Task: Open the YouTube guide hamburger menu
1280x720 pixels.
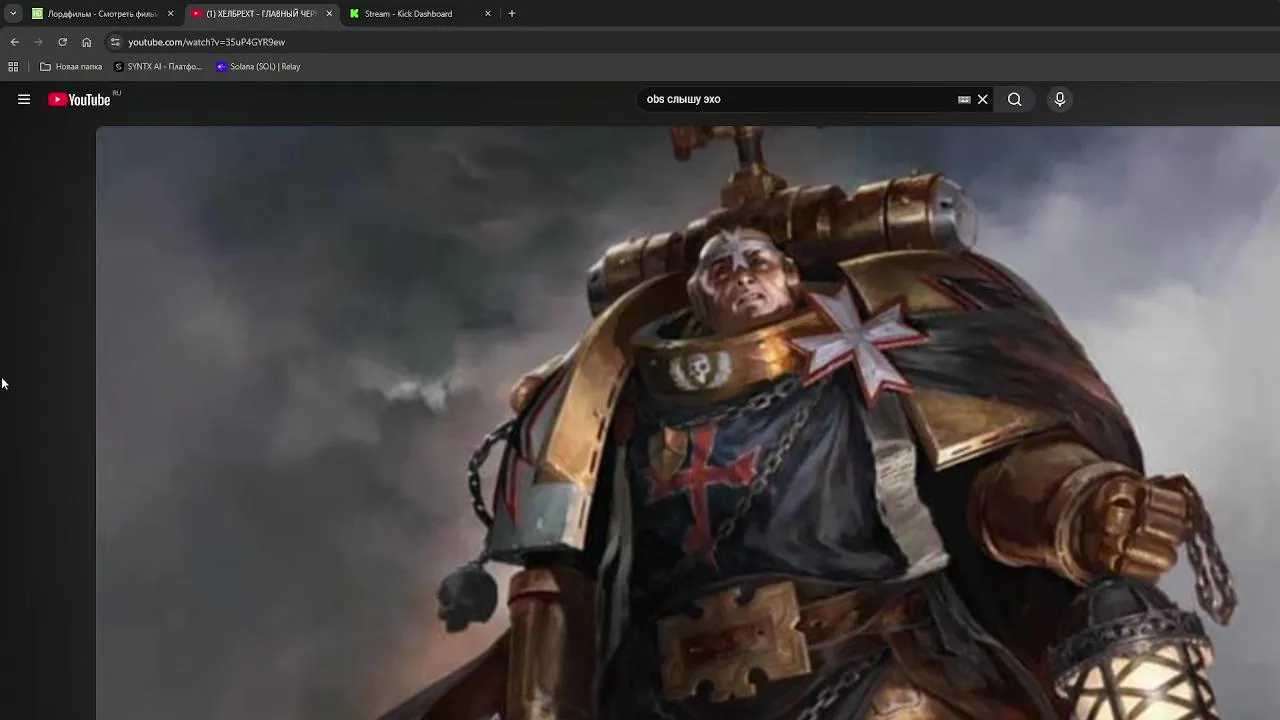Action: pyautogui.click(x=24, y=99)
